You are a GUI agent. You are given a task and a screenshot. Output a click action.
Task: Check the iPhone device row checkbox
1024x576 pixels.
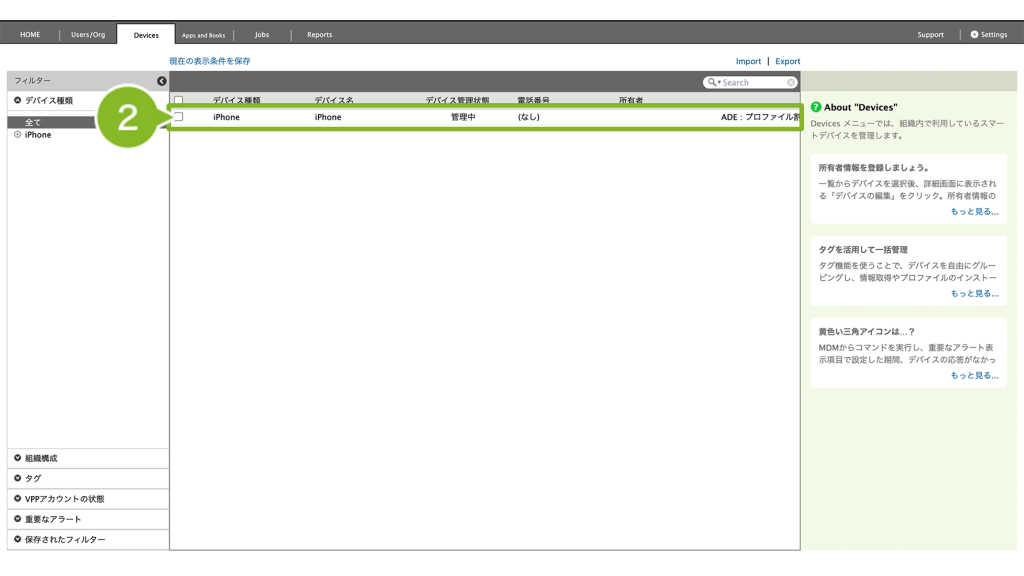(x=179, y=117)
